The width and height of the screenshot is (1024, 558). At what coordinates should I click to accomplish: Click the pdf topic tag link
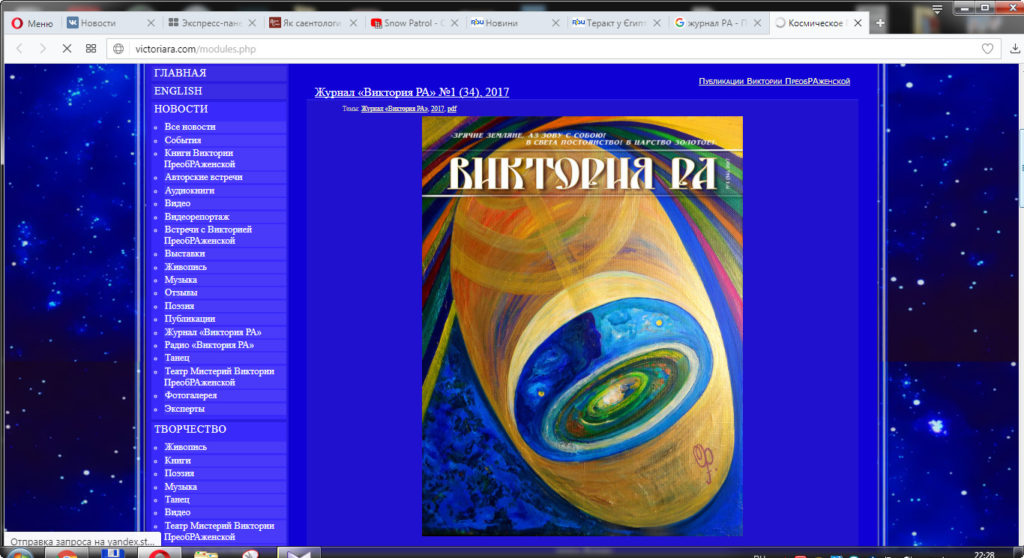pos(452,108)
